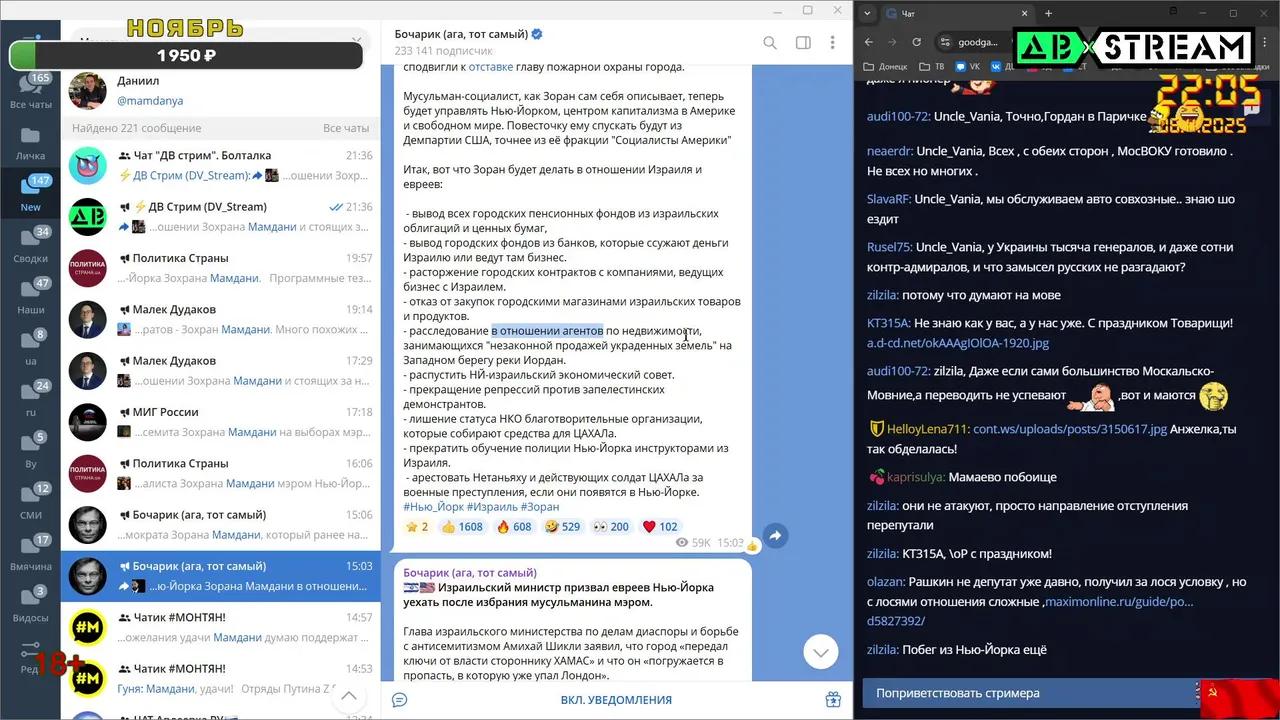Open the By folder
The height and width of the screenshot is (720, 1280).
[30, 451]
